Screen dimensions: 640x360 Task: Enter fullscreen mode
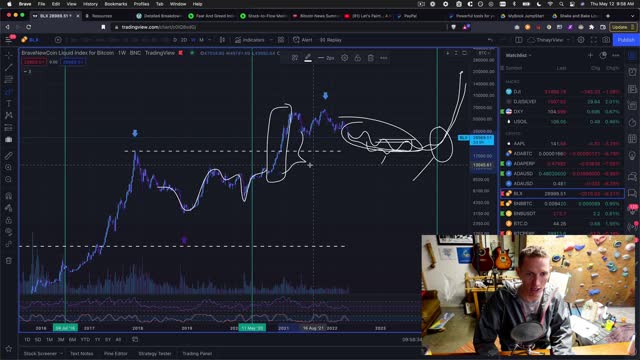[593, 40]
